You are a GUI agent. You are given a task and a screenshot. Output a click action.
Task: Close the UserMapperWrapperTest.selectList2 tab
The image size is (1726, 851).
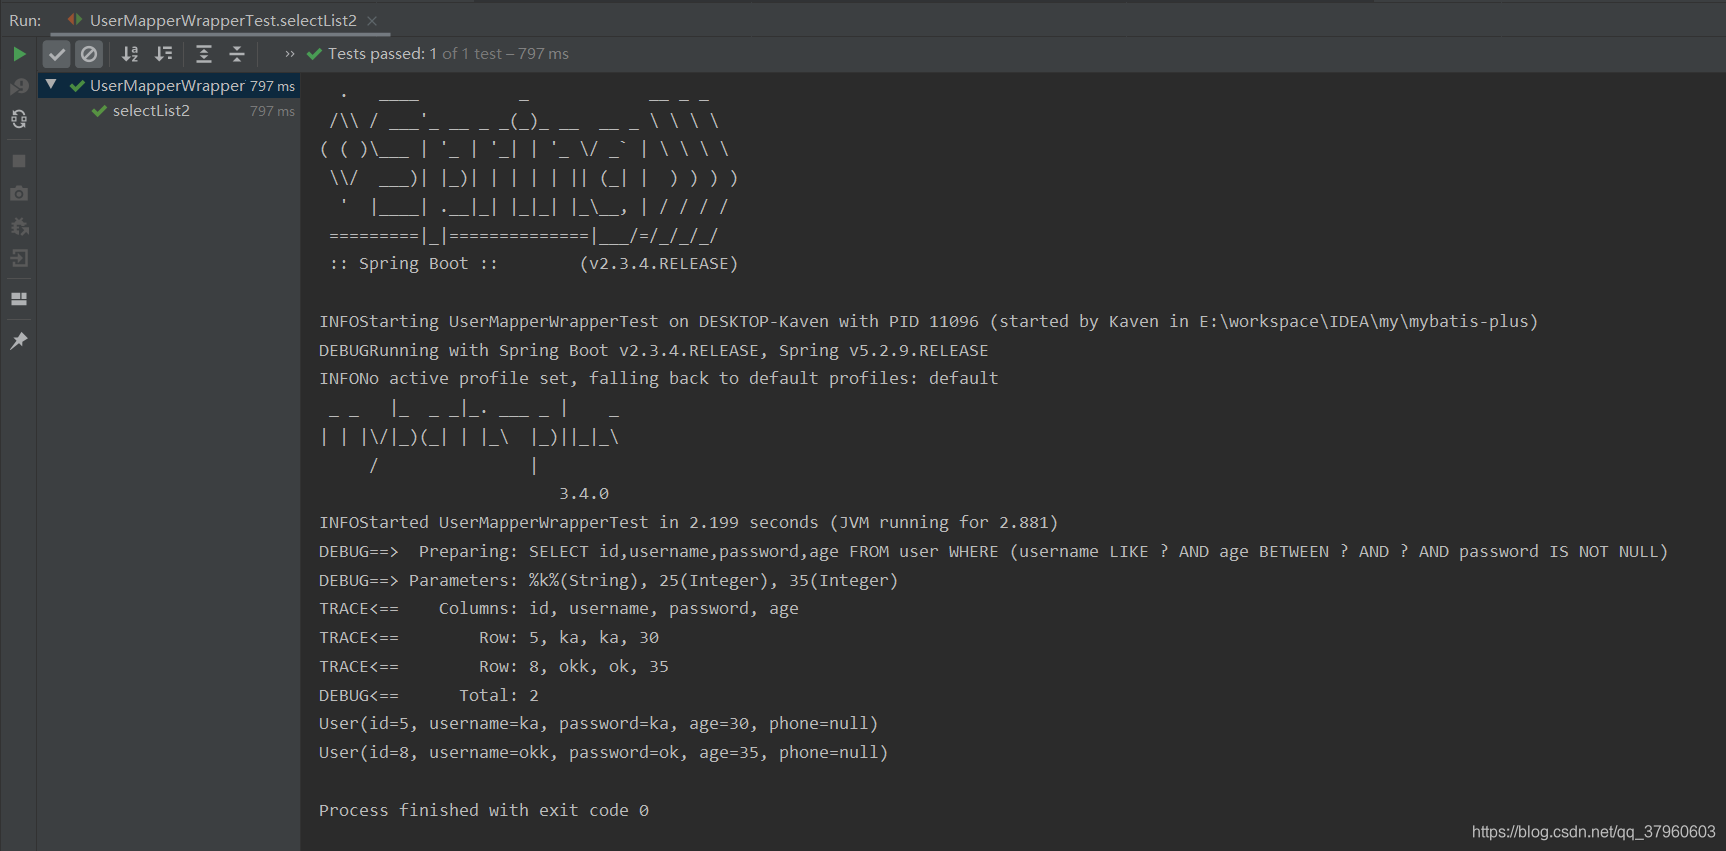pos(373,20)
